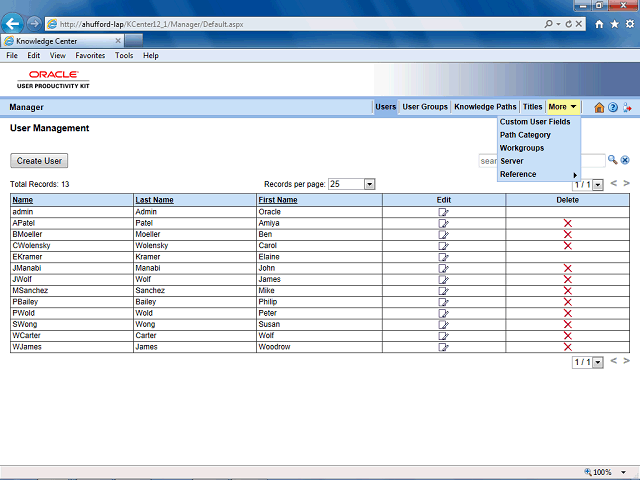
Task: Edit user CWolensky
Action: (x=443, y=246)
